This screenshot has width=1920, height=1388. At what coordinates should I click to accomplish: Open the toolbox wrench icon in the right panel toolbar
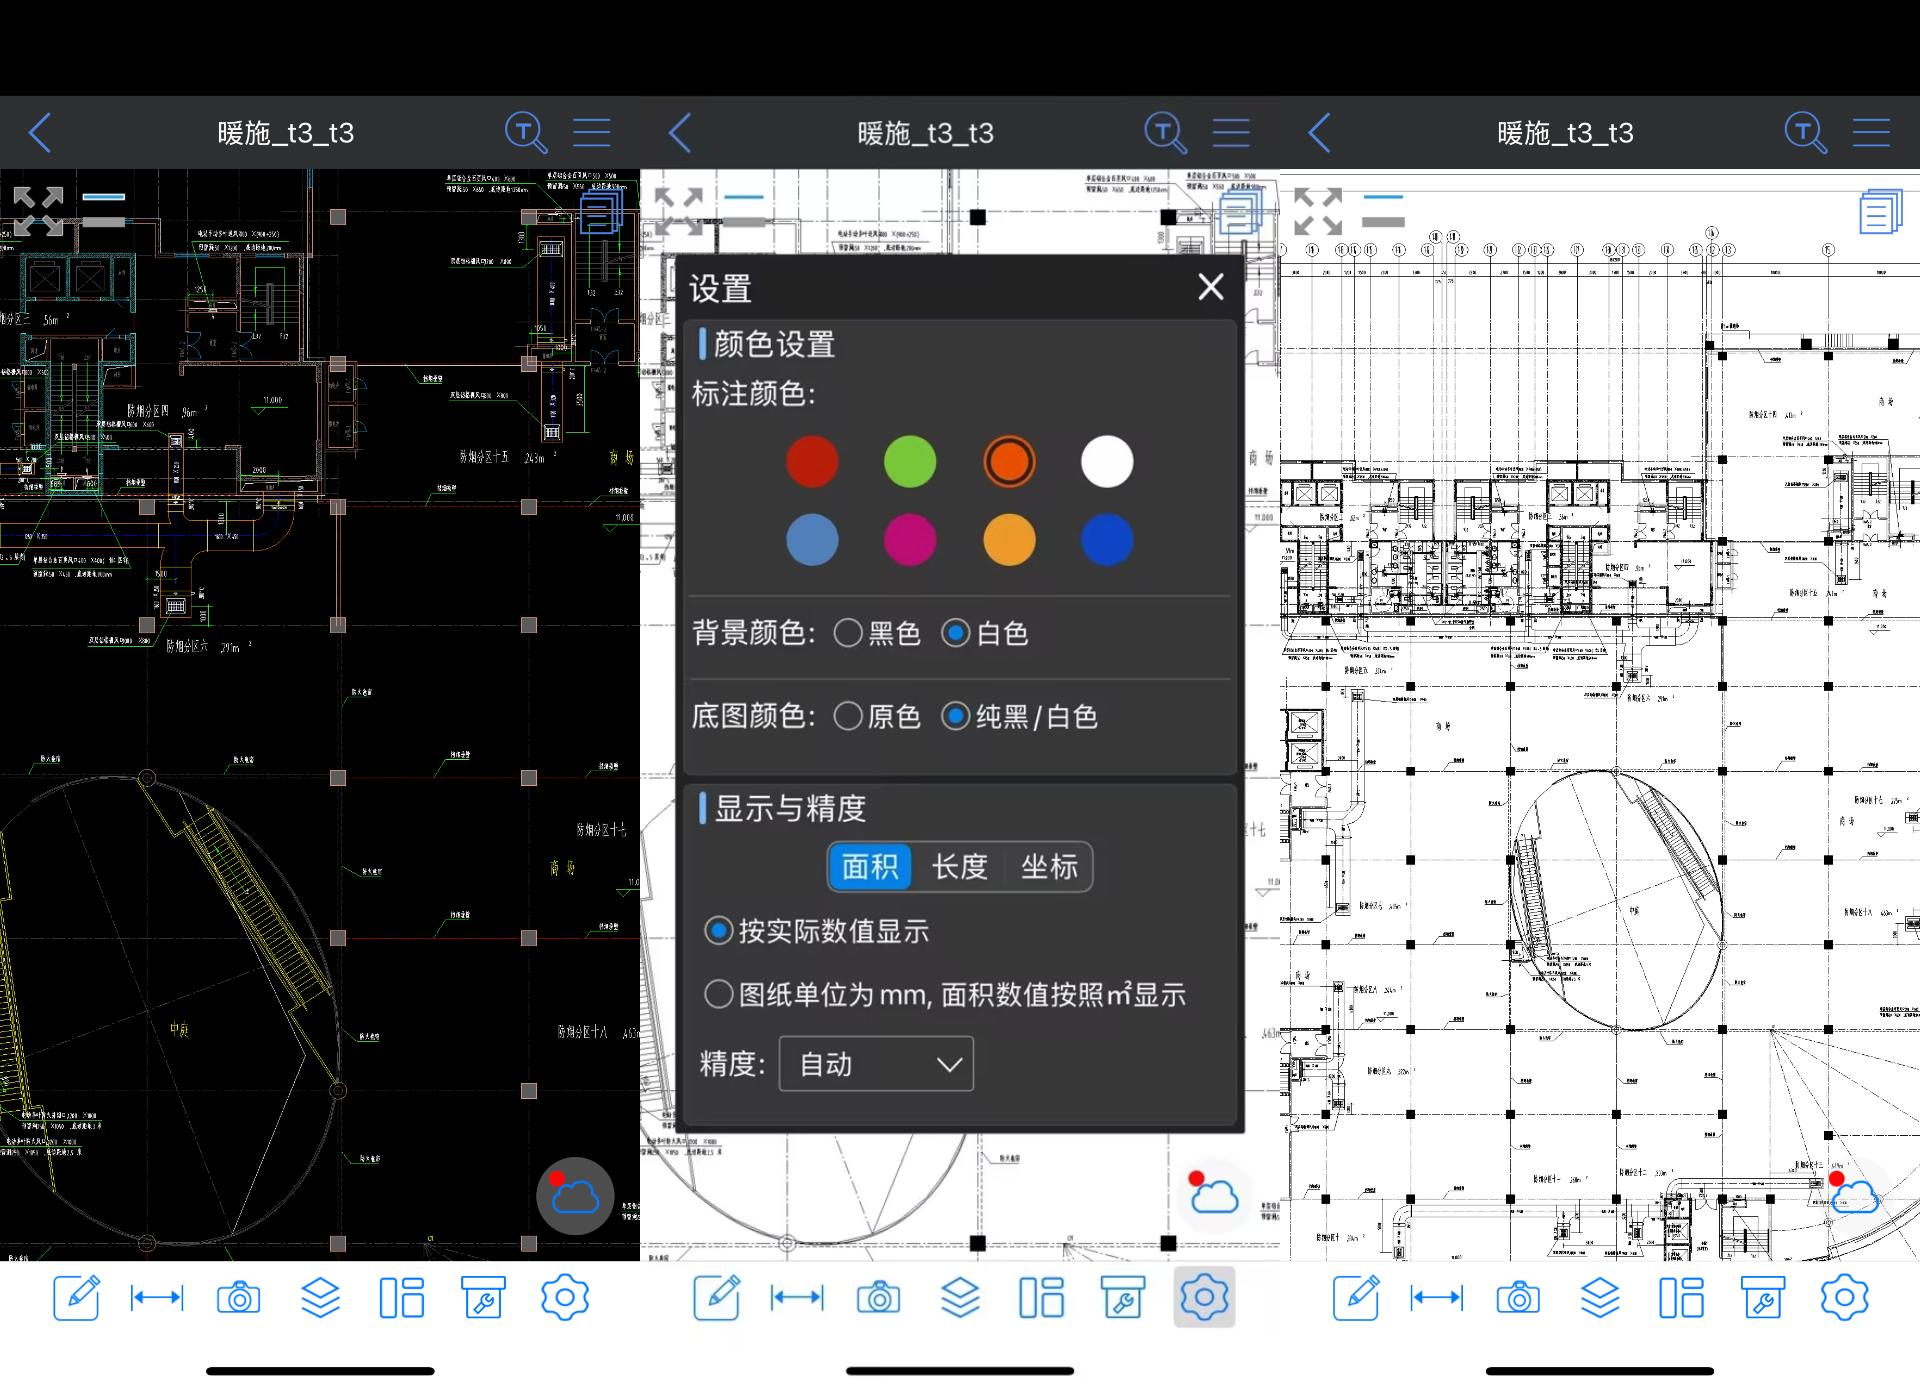1762,1298
